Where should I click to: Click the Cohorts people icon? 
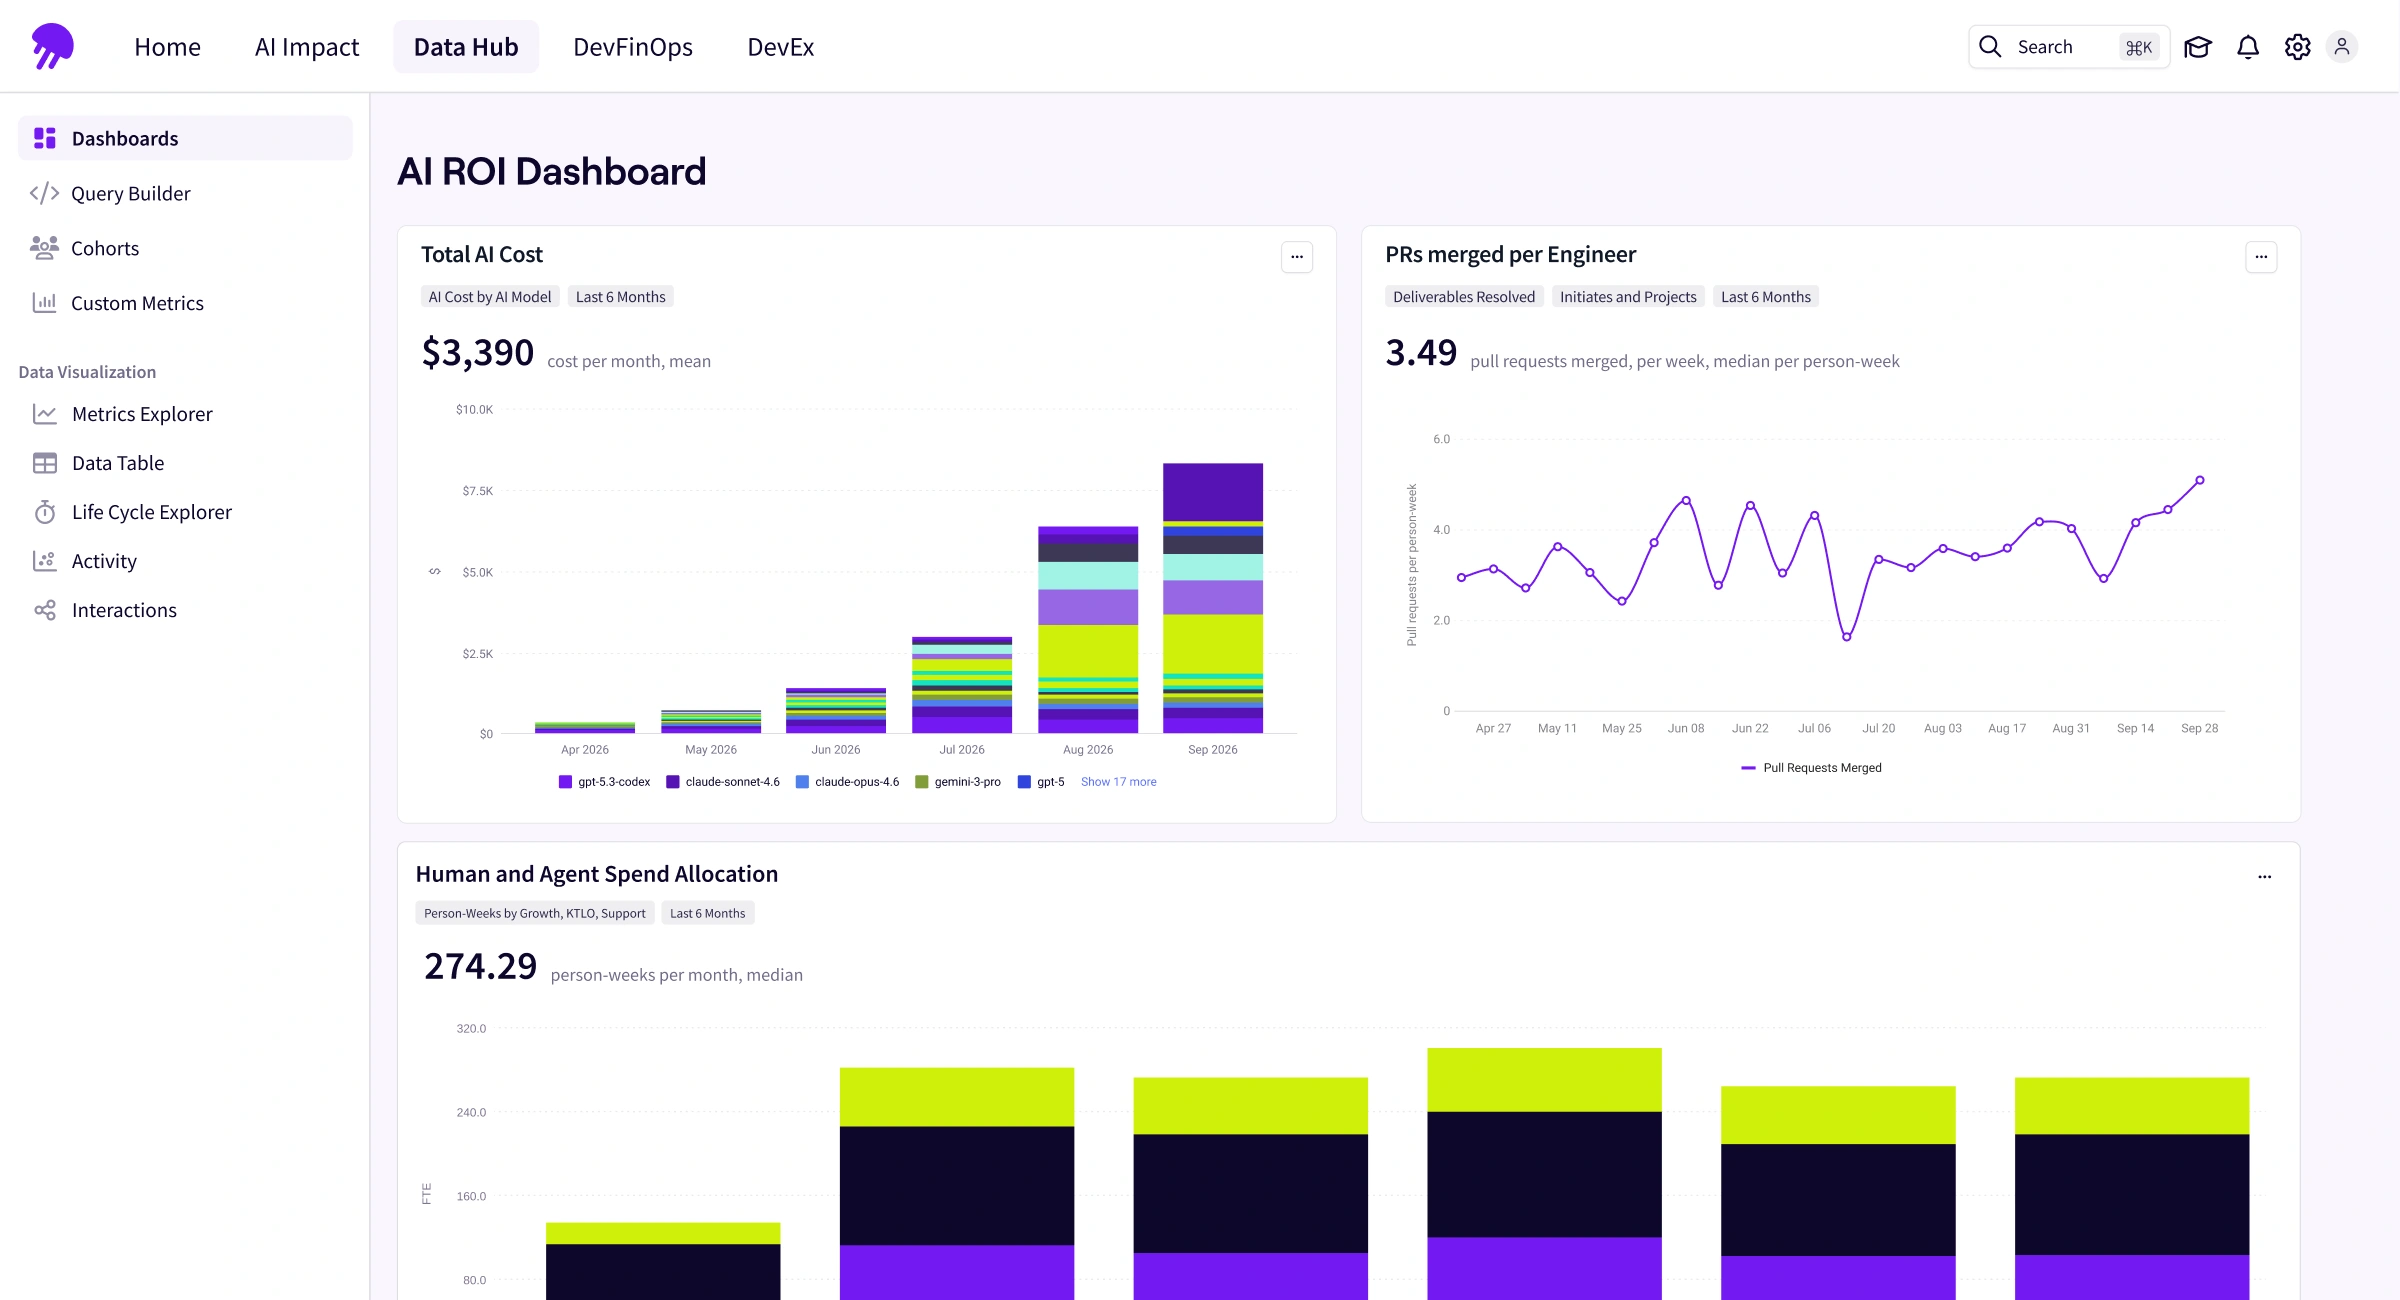45,248
